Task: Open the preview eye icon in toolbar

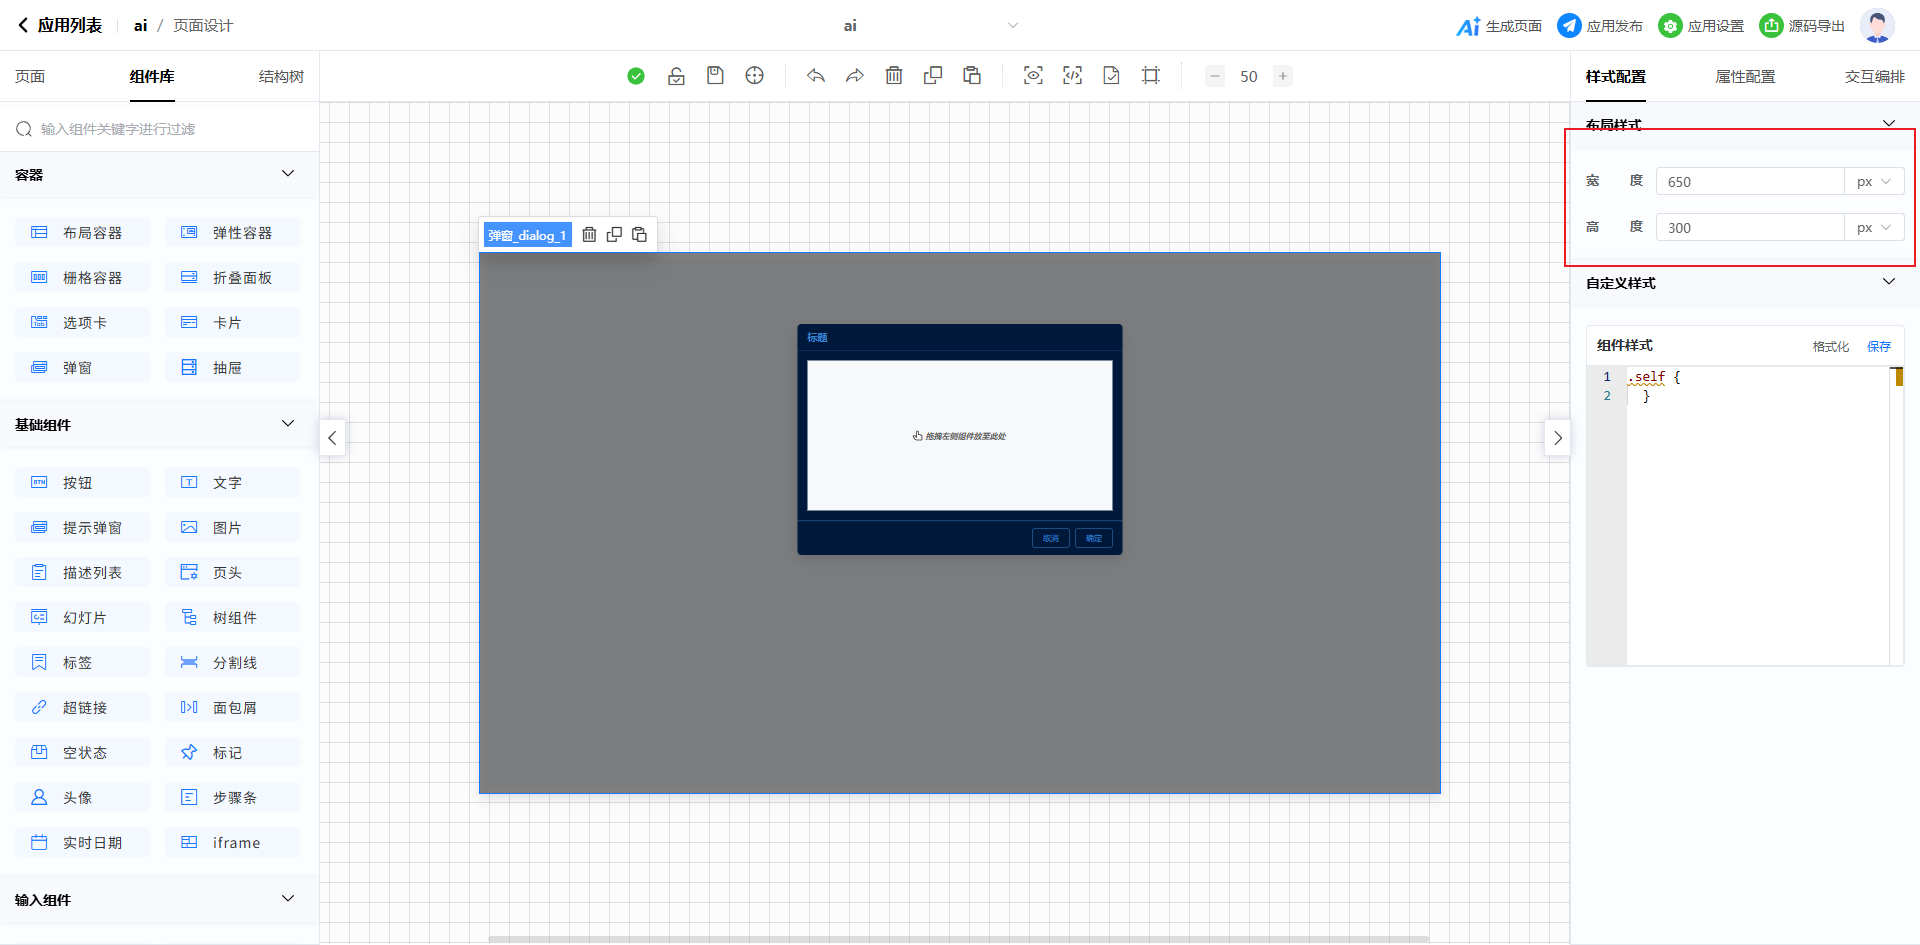Action: click(1033, 76)
